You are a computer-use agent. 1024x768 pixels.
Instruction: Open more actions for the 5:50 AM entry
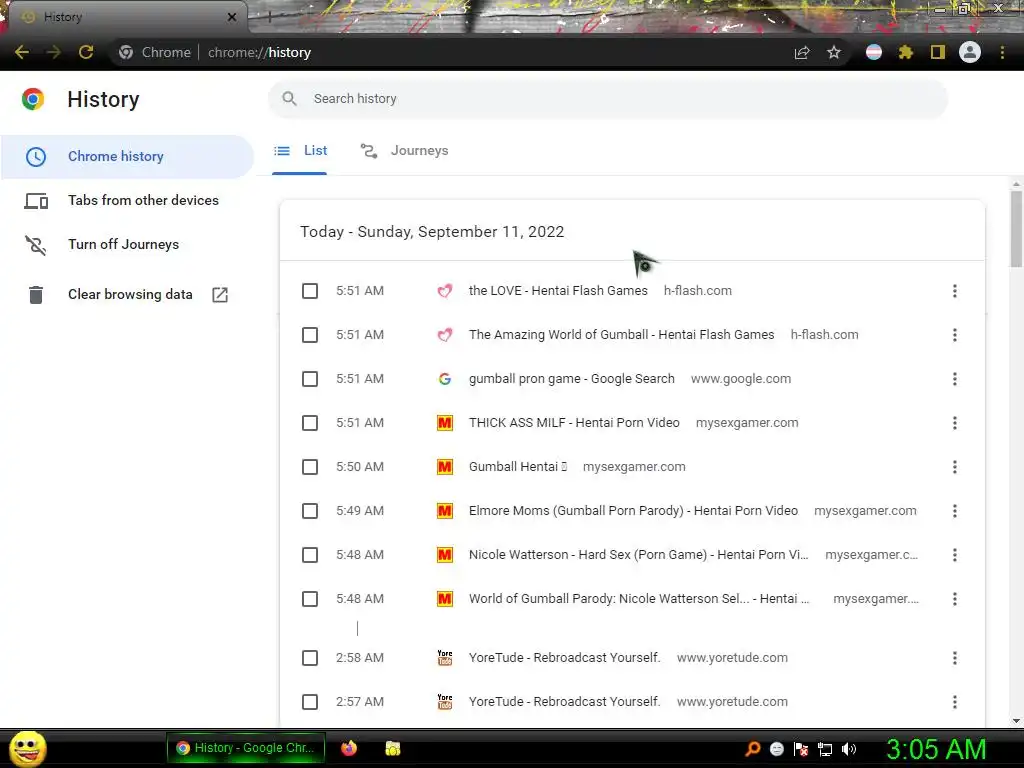pos(955,467)
